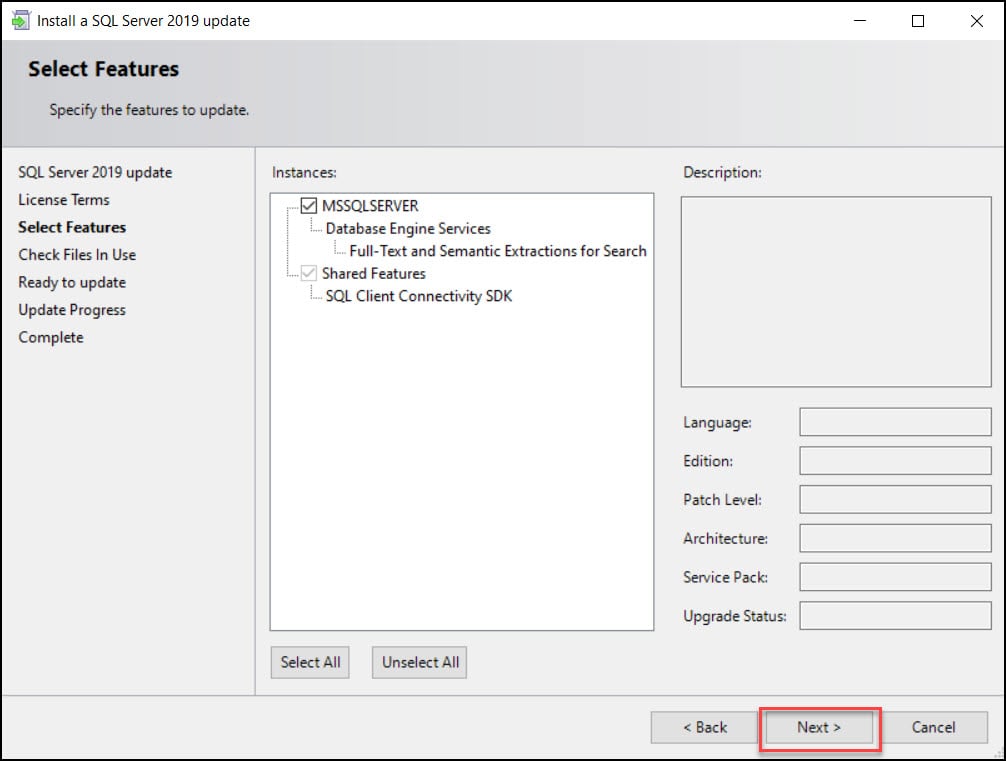Open Complete step in sidebar

pyautogui.click(x=51, y=338)
